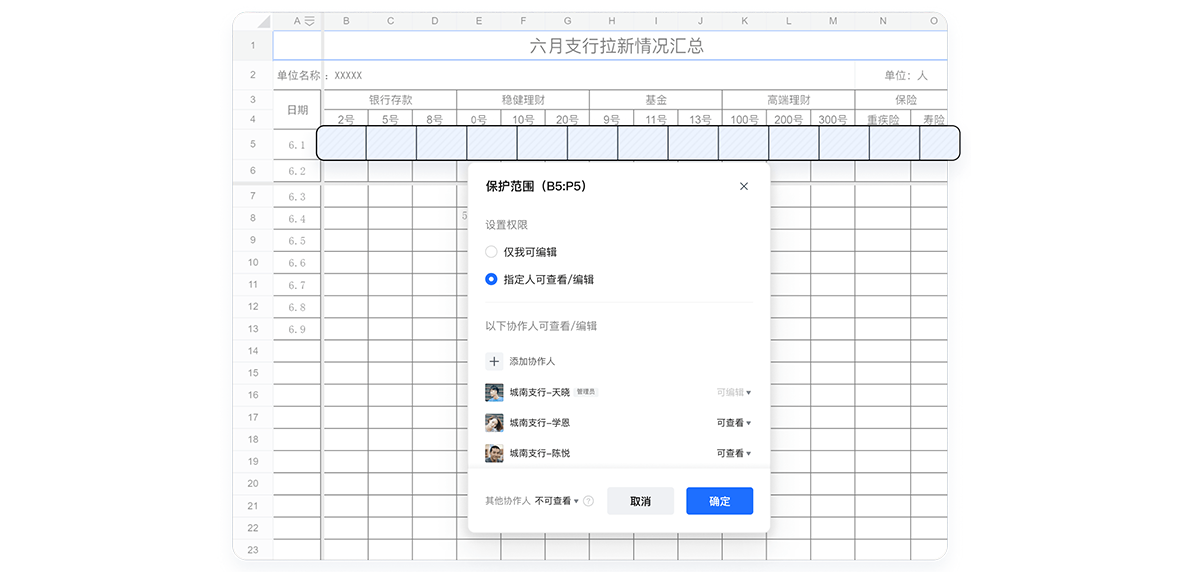Click avatar of 城南支行–学恩

click(x=494, y=423)
